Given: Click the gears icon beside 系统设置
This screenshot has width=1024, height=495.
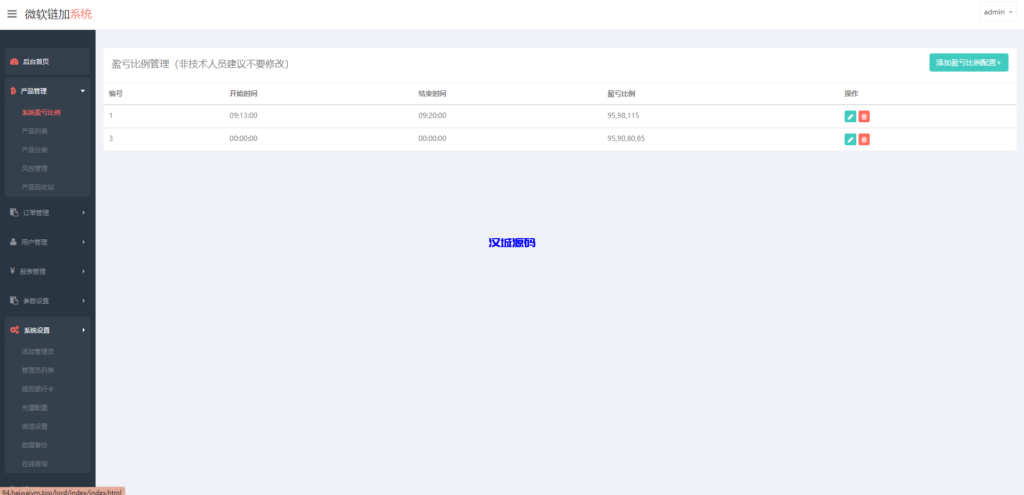Looking at the screenshot, I should tap(14, 330).
